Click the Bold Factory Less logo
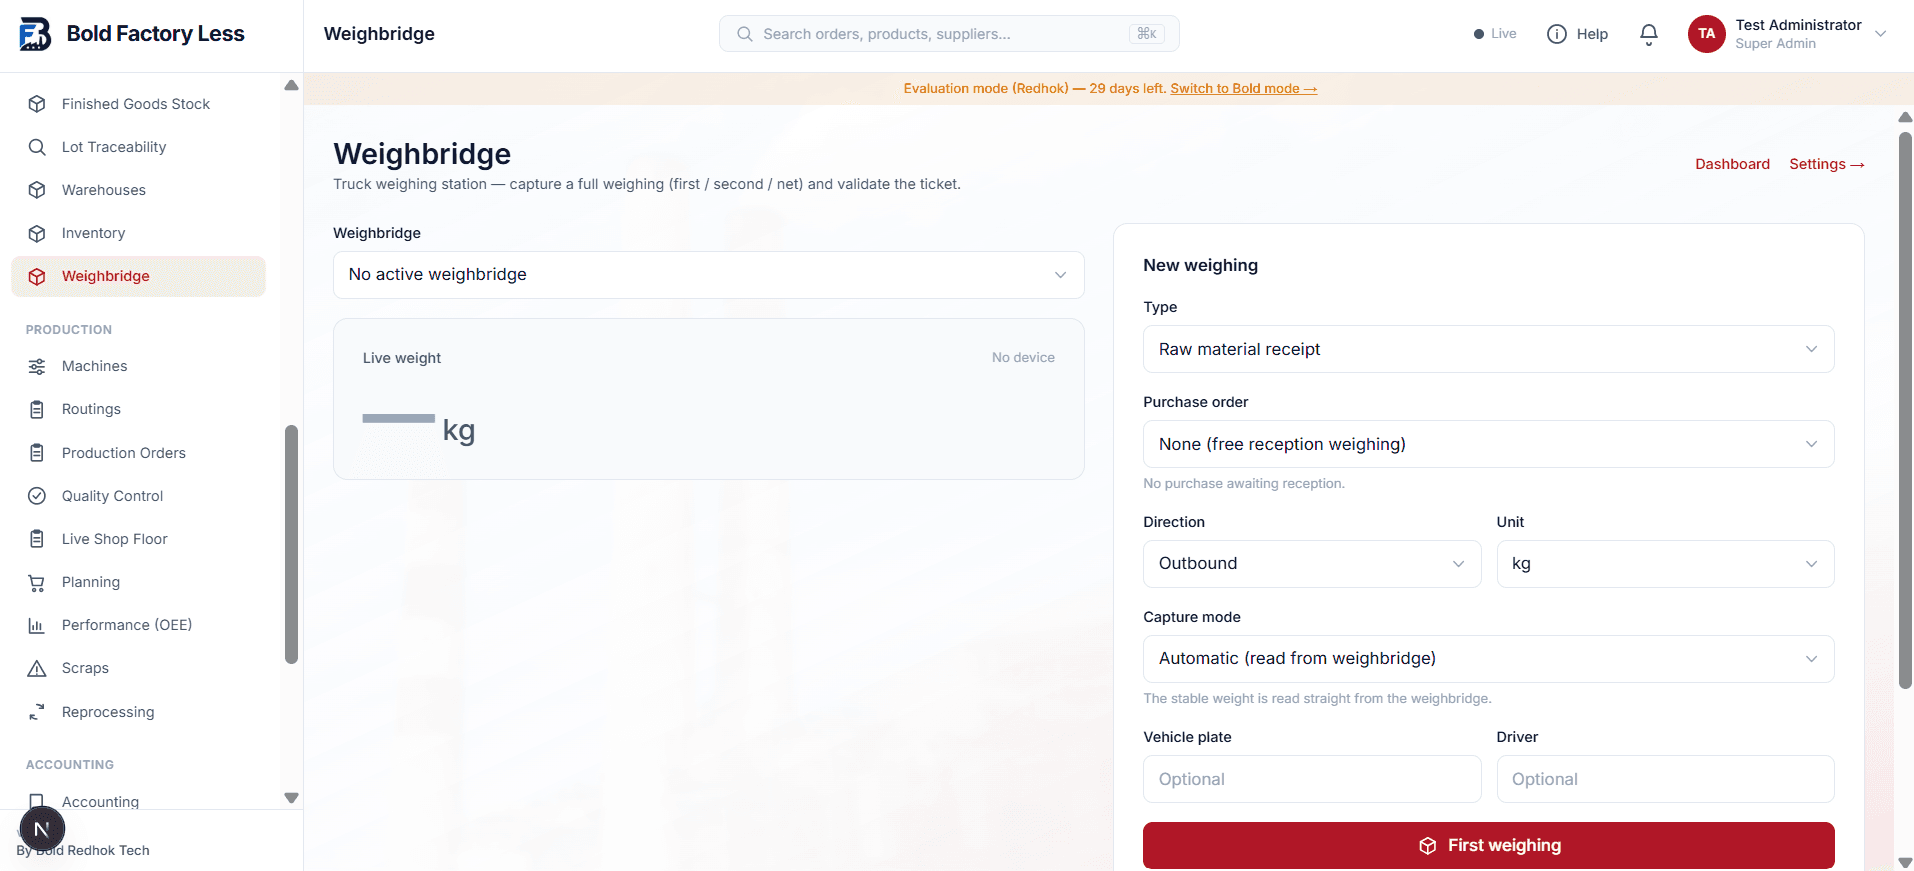Screen dimensions: 1914x871 [35, 34]
